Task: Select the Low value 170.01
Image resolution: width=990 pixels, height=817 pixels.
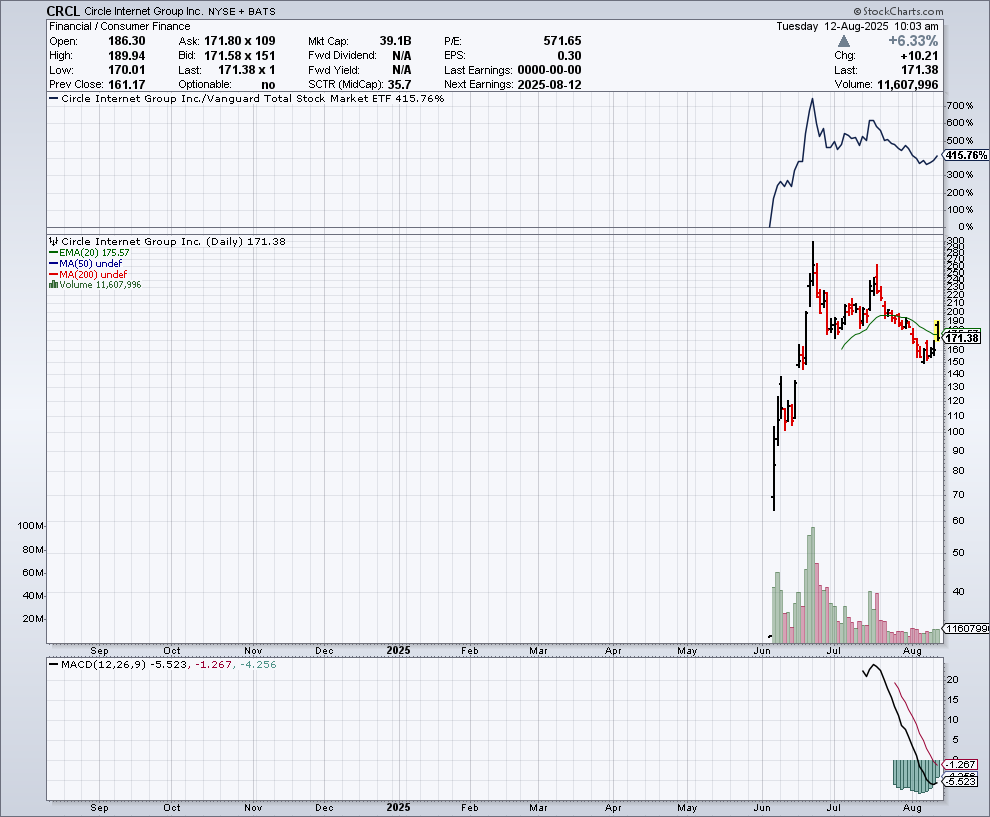Action: click(x=127, y=70)
